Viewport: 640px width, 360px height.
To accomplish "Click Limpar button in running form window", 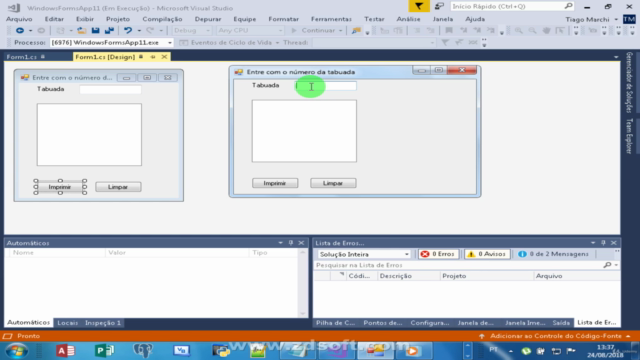I will [x=333, y=183].
